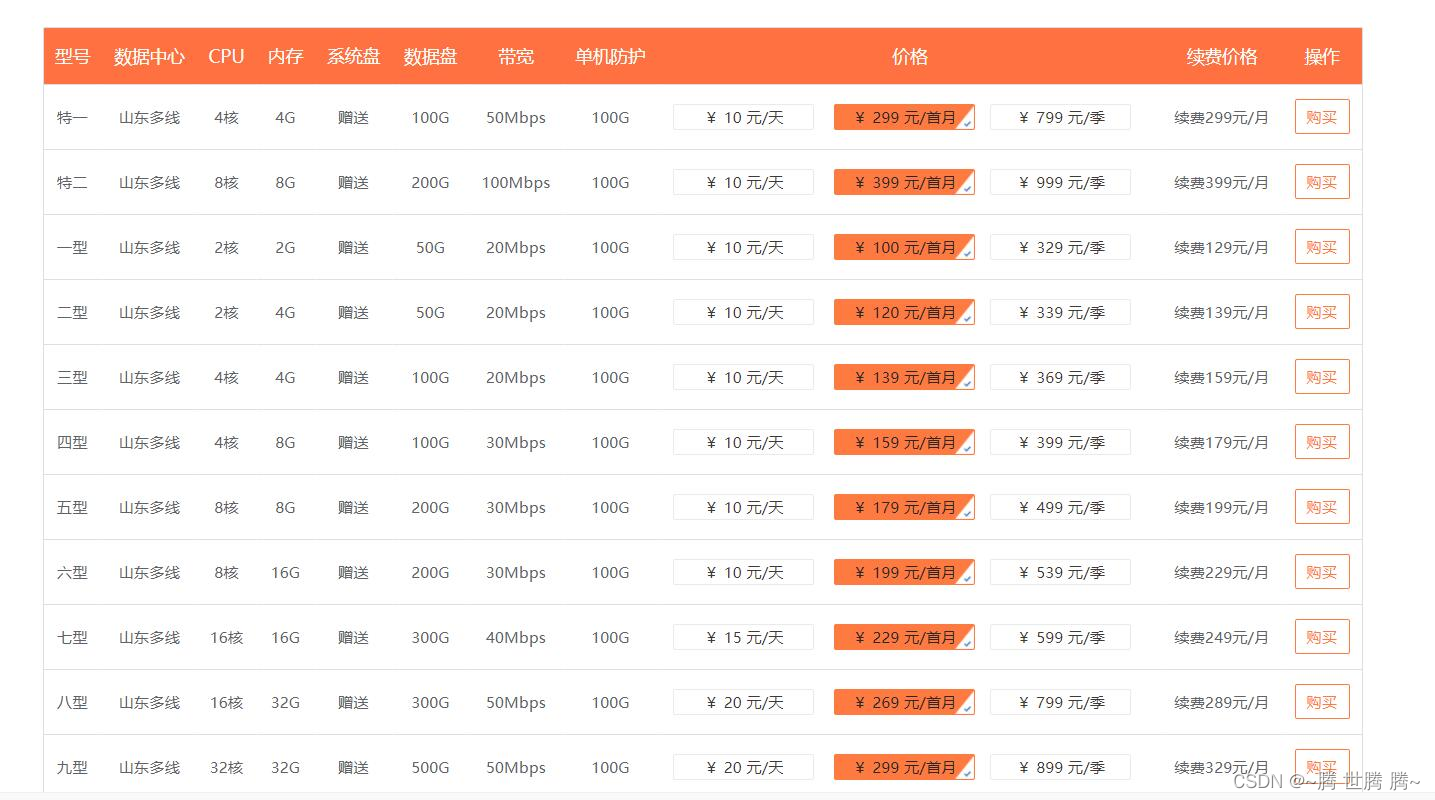
Task: Select 10元/天 option in 特二 row
Action: [743, 182]
